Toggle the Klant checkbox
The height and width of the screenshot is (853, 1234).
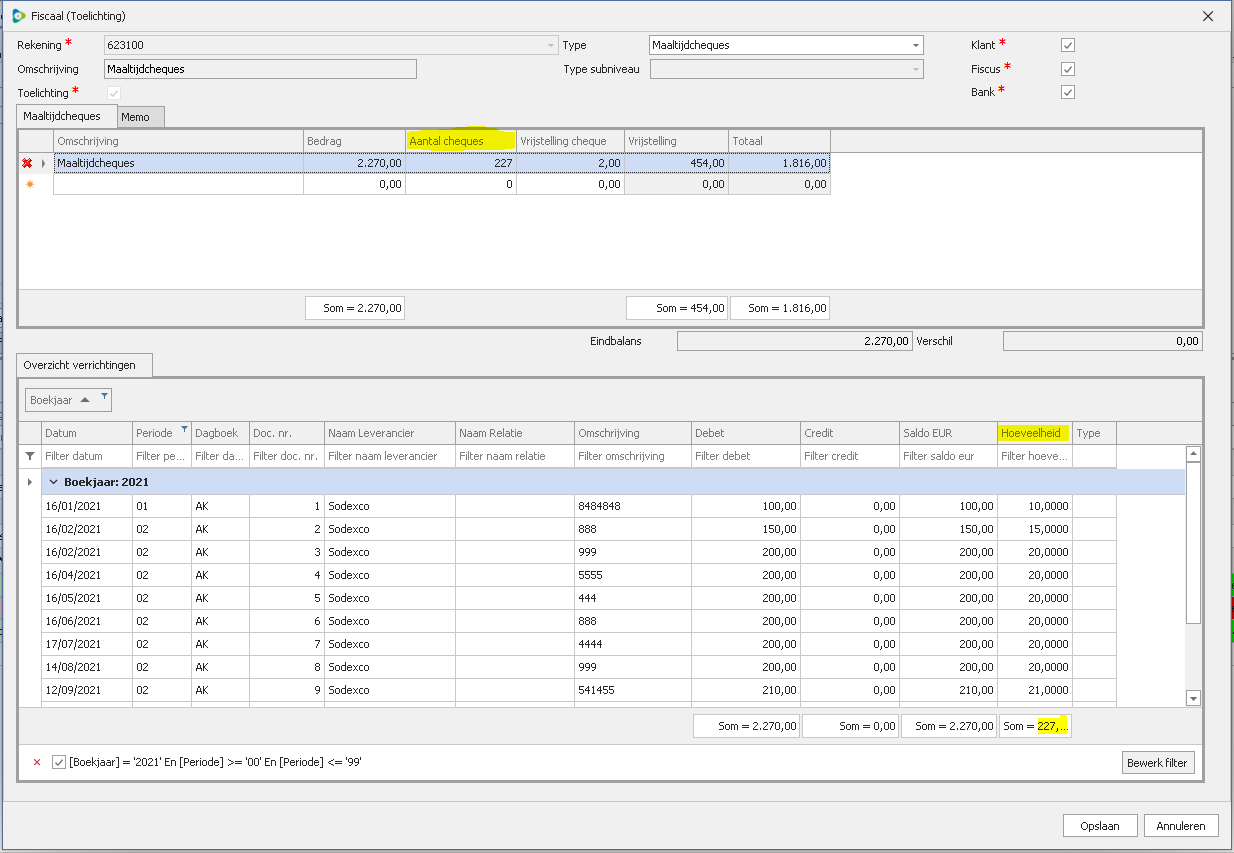[x=1068, y=45]
